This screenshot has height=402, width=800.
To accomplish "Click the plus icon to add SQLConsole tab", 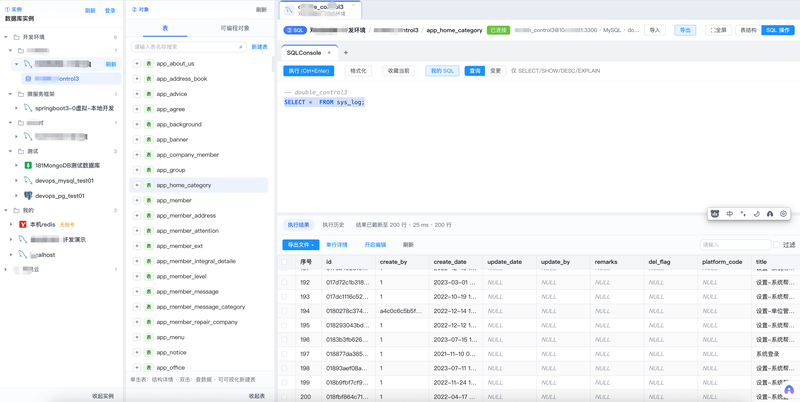I will tap(345, 53).
